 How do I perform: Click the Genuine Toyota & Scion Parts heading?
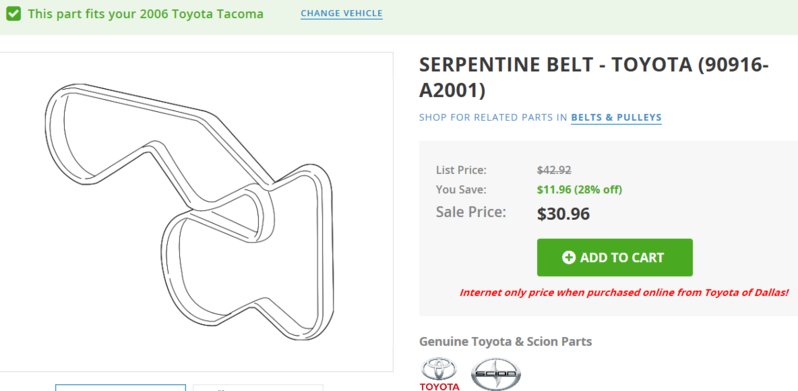tap(505, 342)
